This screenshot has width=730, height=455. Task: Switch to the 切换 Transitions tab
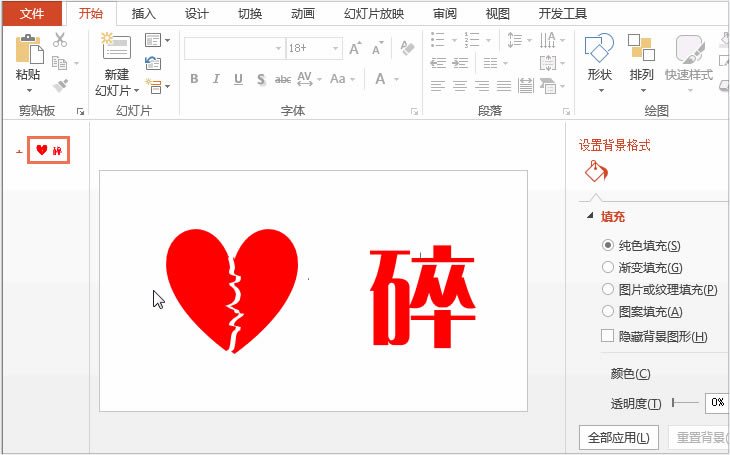tap(250, 14)
